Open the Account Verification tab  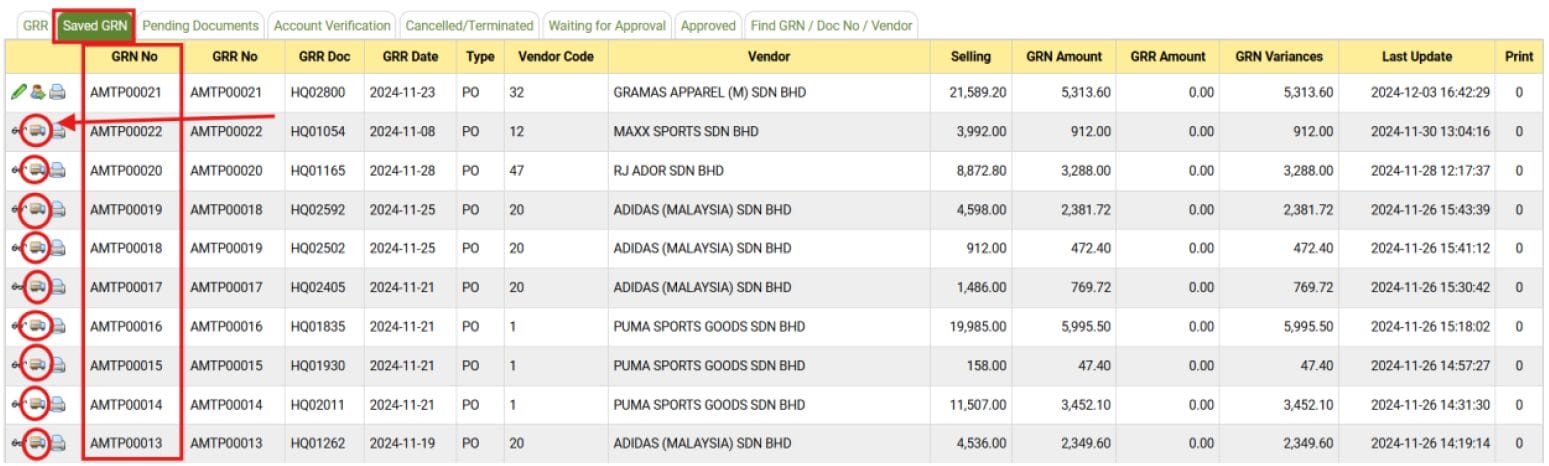tap(332, 26)
